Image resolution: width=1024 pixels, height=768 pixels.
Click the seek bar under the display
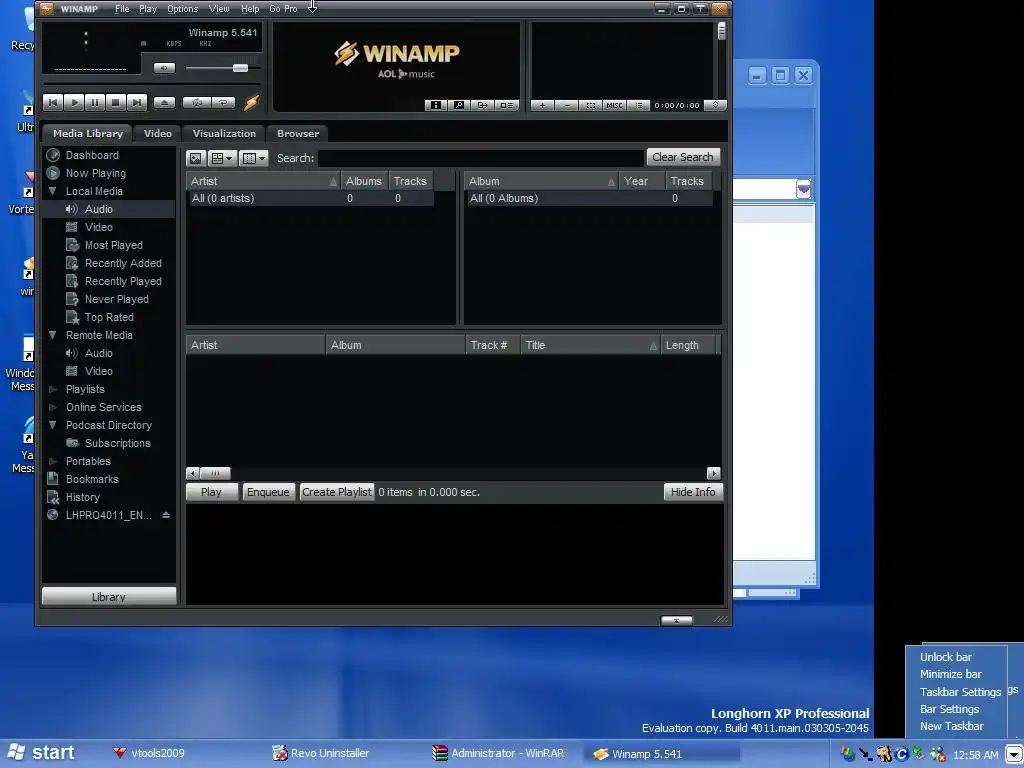coord(152,84)
